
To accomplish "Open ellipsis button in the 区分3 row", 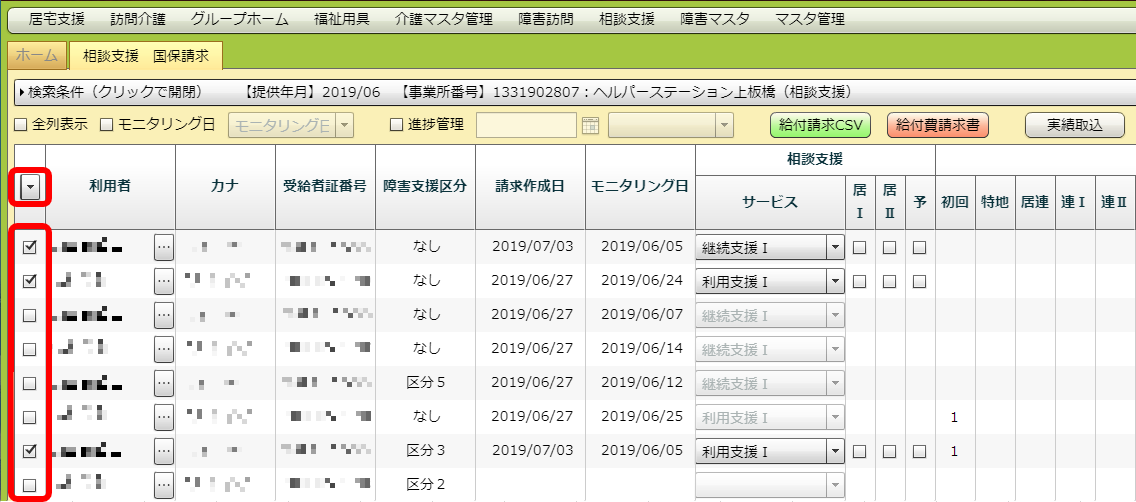I will 164,451.
